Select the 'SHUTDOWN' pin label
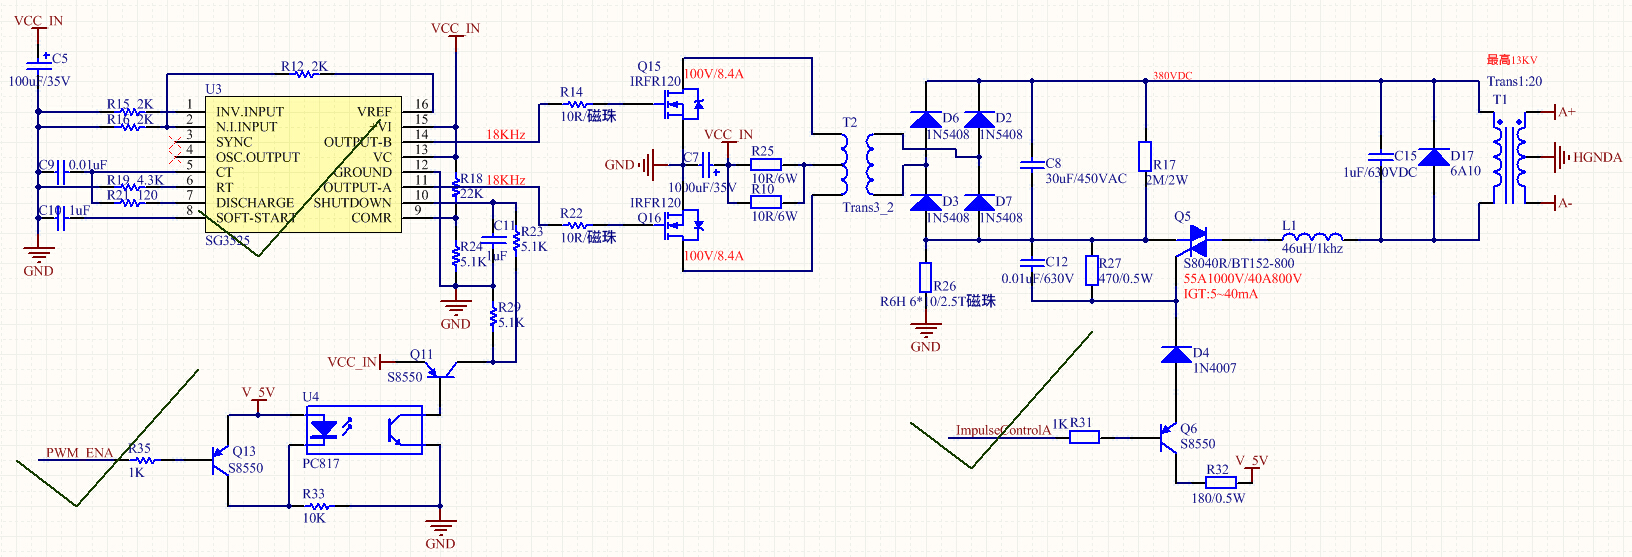Viewport: 1632px width, 557px height. coord(352,202)
